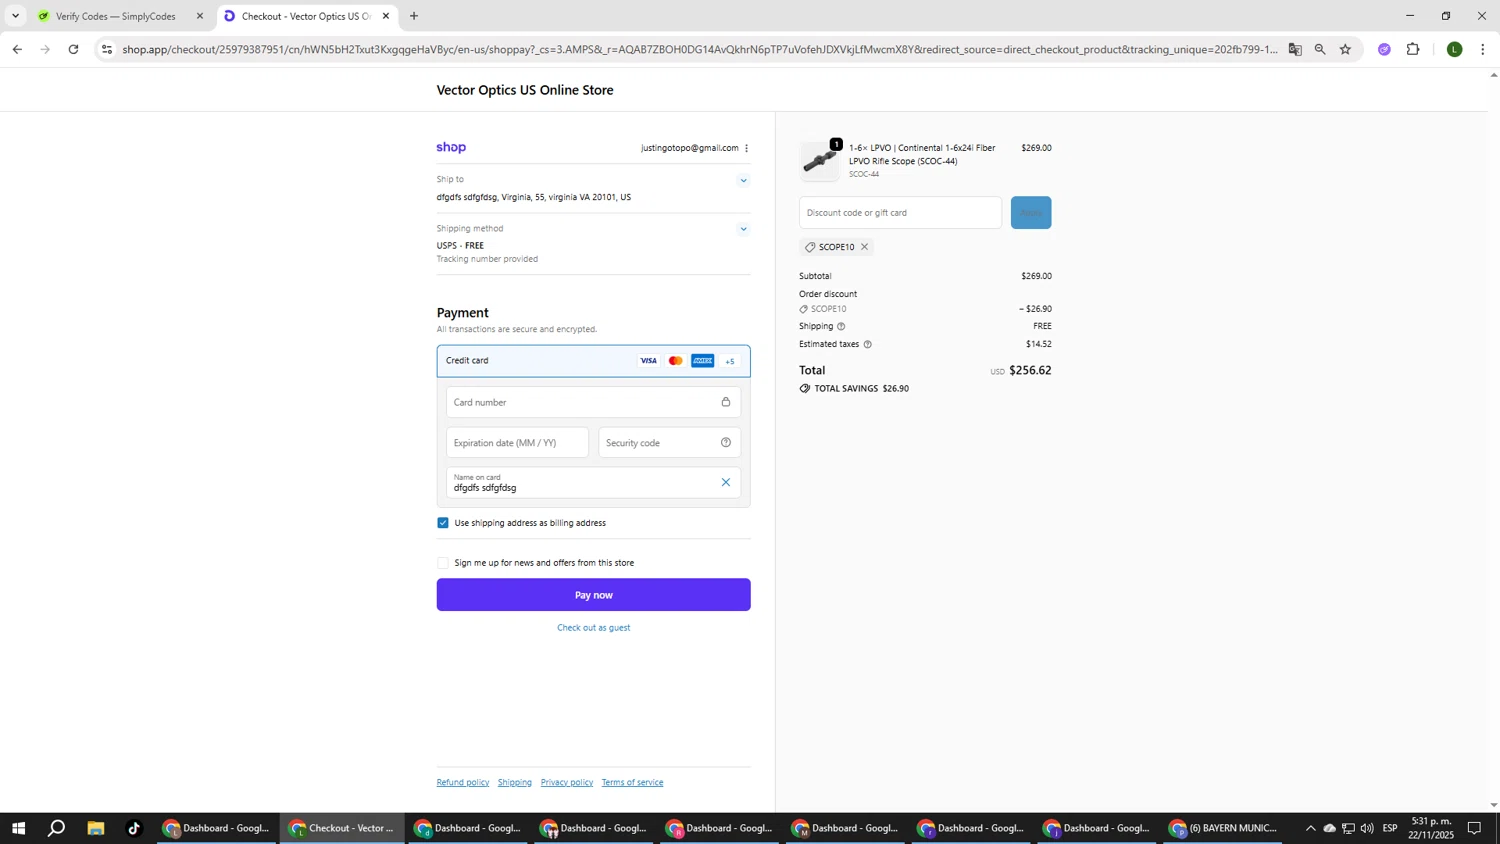Focus the Expiration date field
The image size is (1500, 844).
pyautogui.click(x=517, y=442)
